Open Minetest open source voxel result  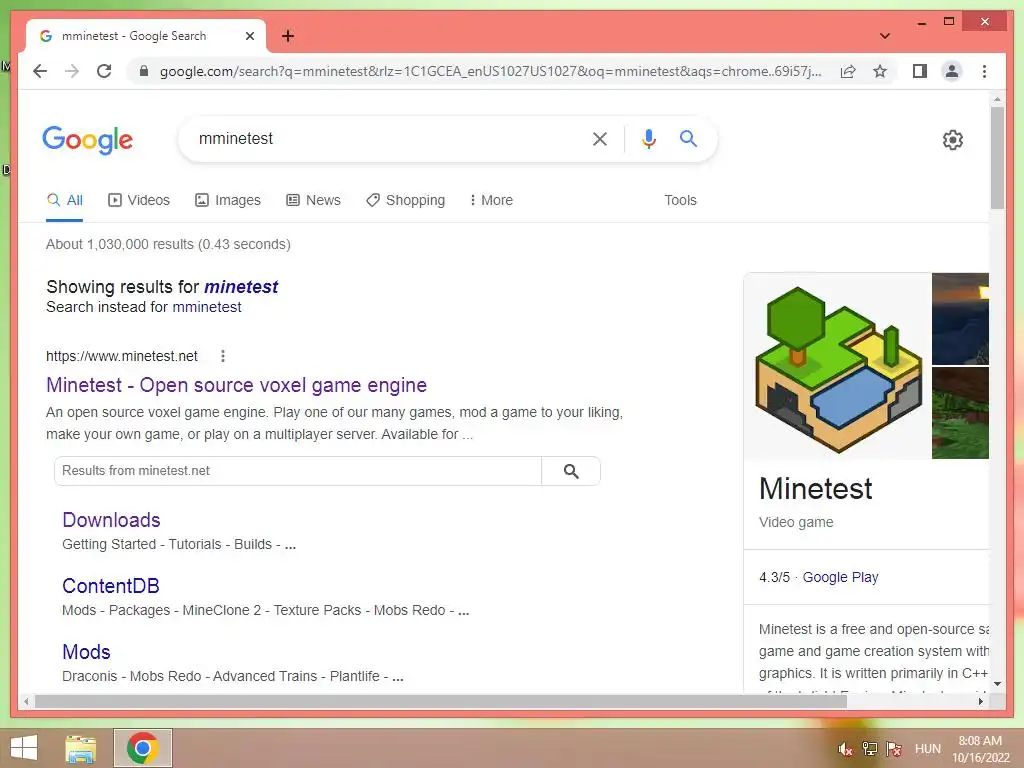(236, 385)
